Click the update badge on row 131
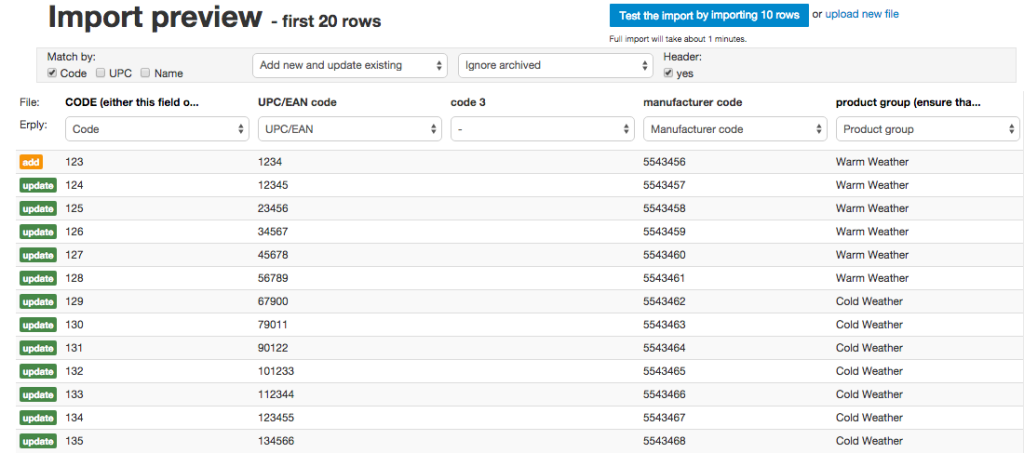The width and height of the screenshot is (1024, 453). pyautogui.click(x=38, y=349)
